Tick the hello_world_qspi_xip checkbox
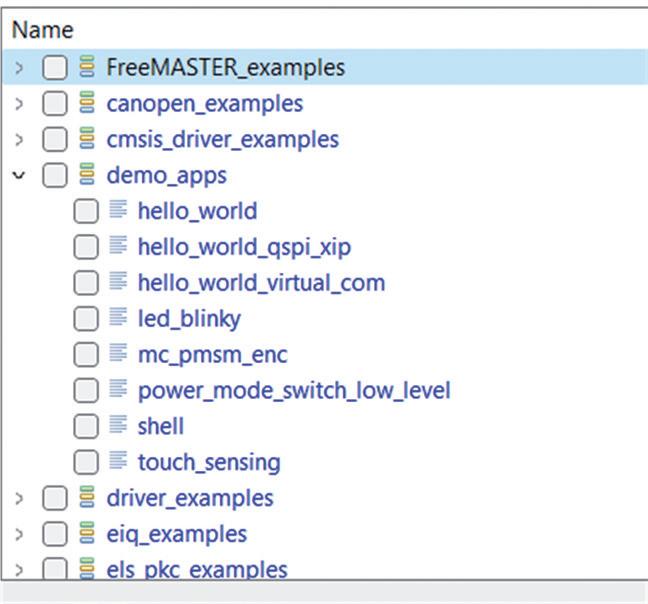The image size is (648, 604). pos(86,247)
